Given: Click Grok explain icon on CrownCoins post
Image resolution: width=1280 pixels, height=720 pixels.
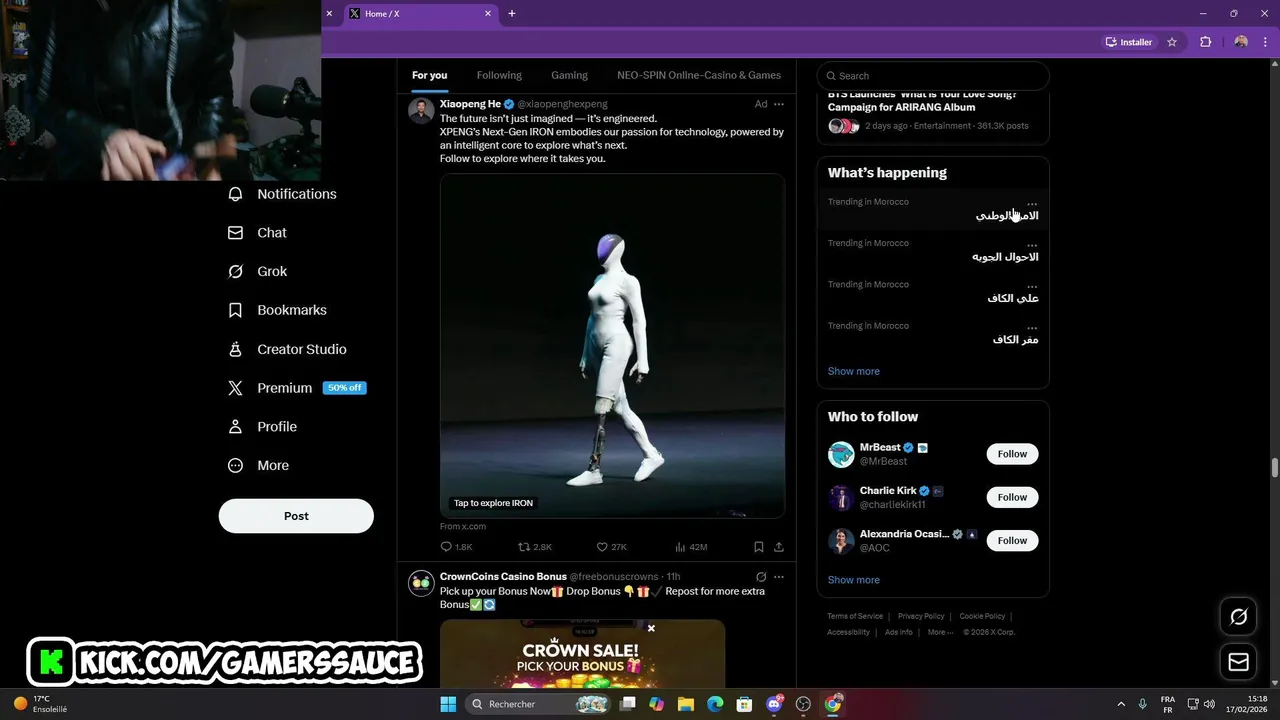Looking at the screenshot, I should pyautogui.click(x=761, y=577).
